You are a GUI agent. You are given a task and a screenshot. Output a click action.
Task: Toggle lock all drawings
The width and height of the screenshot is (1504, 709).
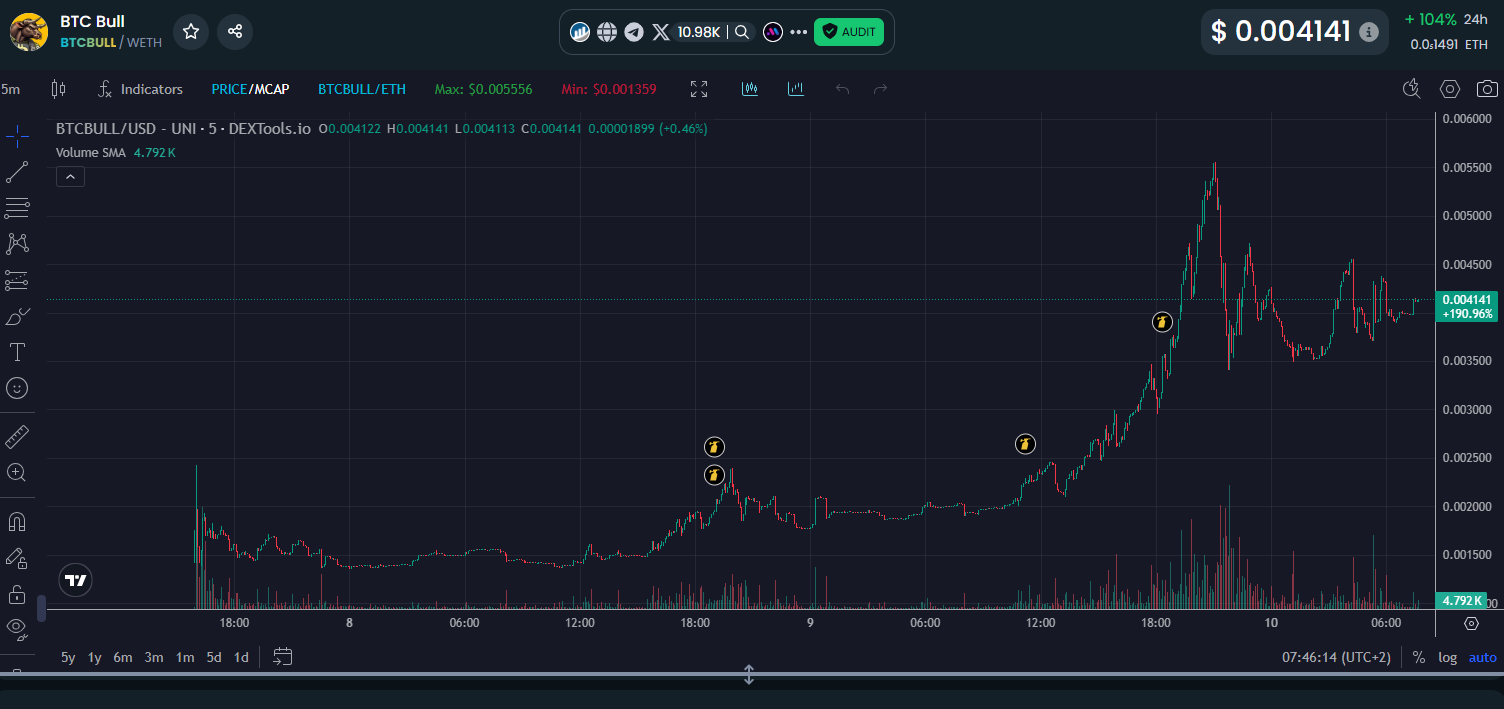(17, 594)
